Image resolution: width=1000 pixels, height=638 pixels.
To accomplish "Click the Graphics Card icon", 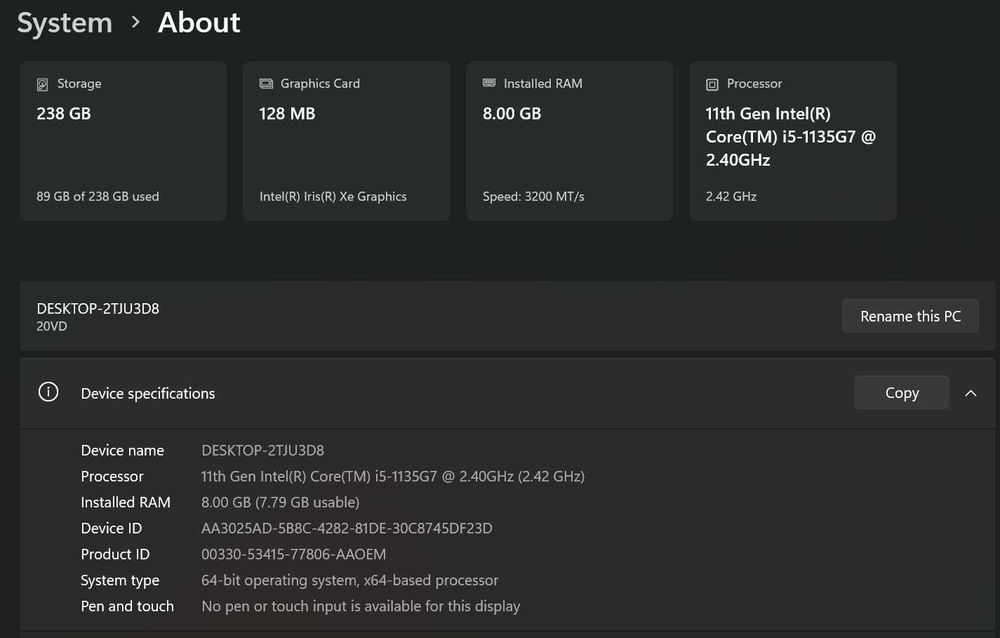I will click(x=266, y=84).
